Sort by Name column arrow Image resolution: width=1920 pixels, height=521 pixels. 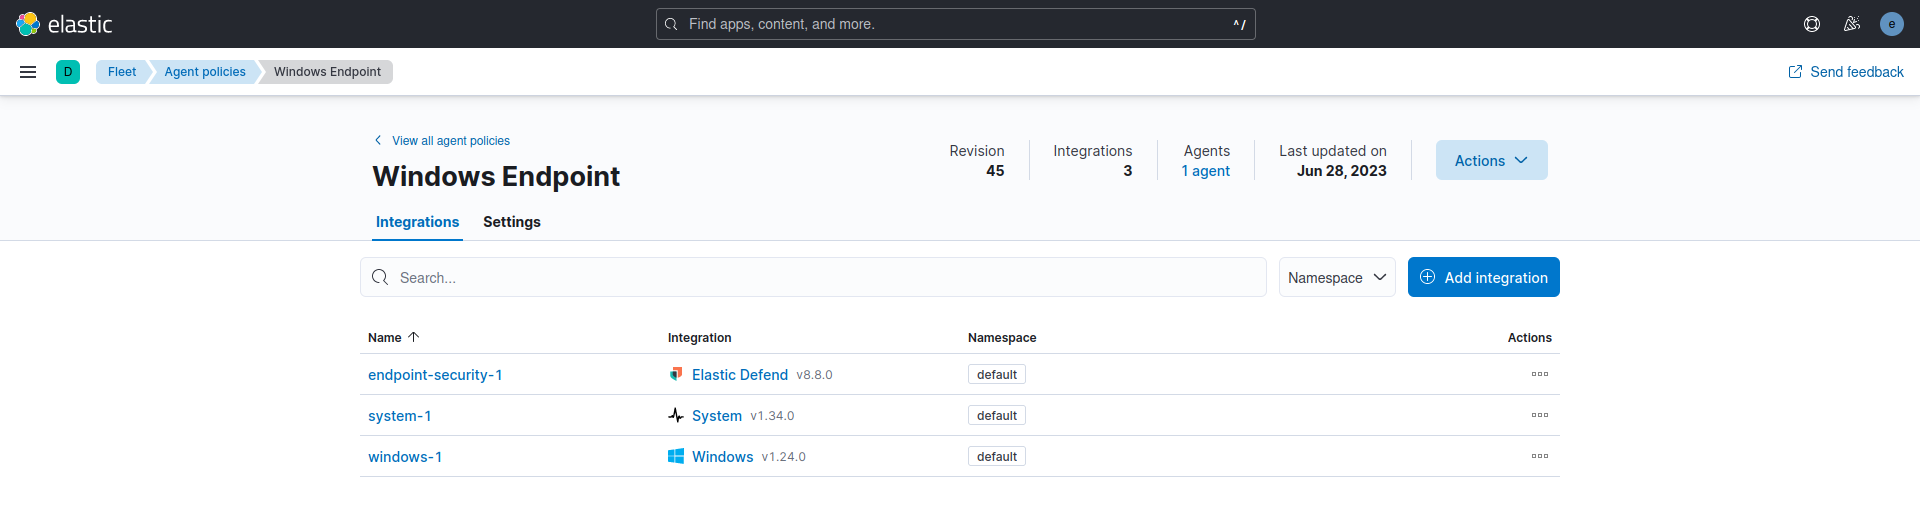[x=414, y=337]
